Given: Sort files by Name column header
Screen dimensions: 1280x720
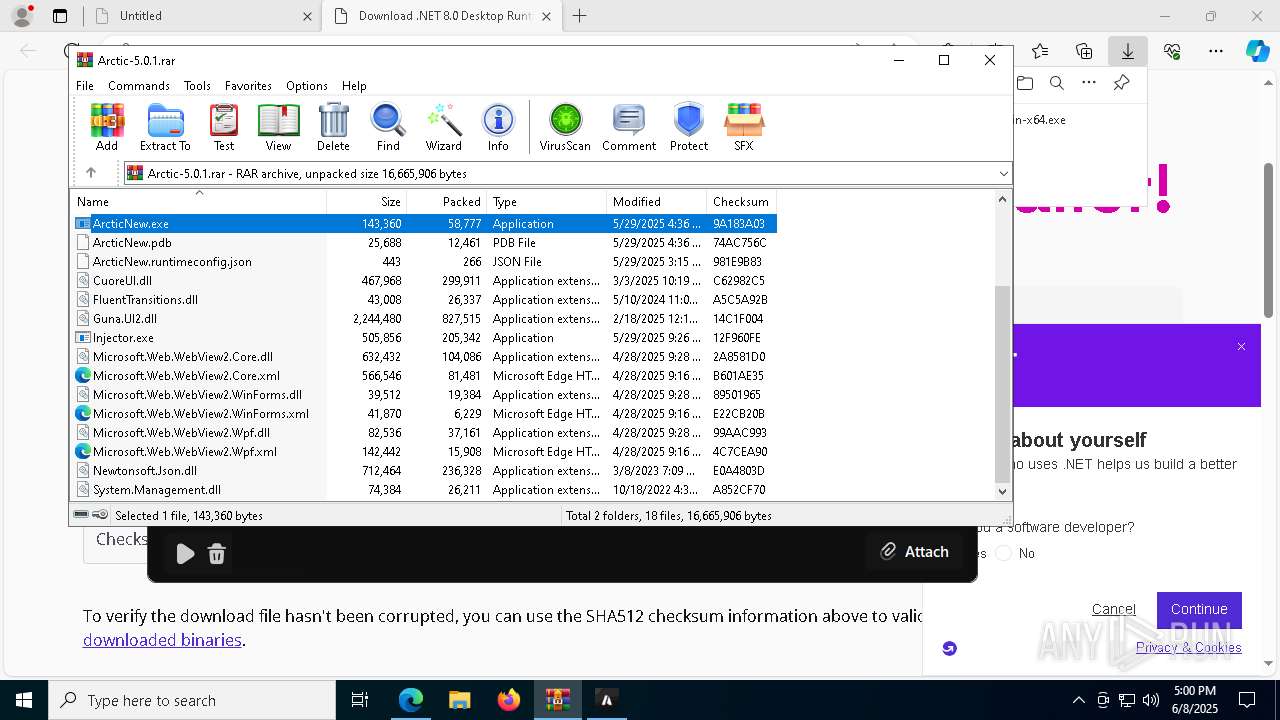Looking at the screenshot, I should tap(200, 201).
